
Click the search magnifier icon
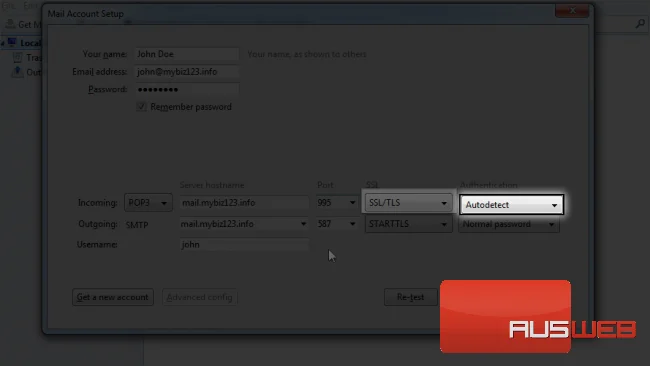(x=640, y=24)
